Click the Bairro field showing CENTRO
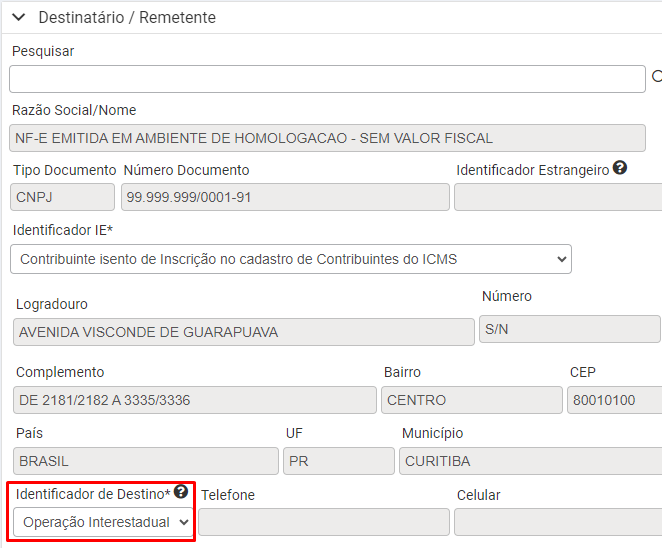The image size is (662, 548). (472, 400)
